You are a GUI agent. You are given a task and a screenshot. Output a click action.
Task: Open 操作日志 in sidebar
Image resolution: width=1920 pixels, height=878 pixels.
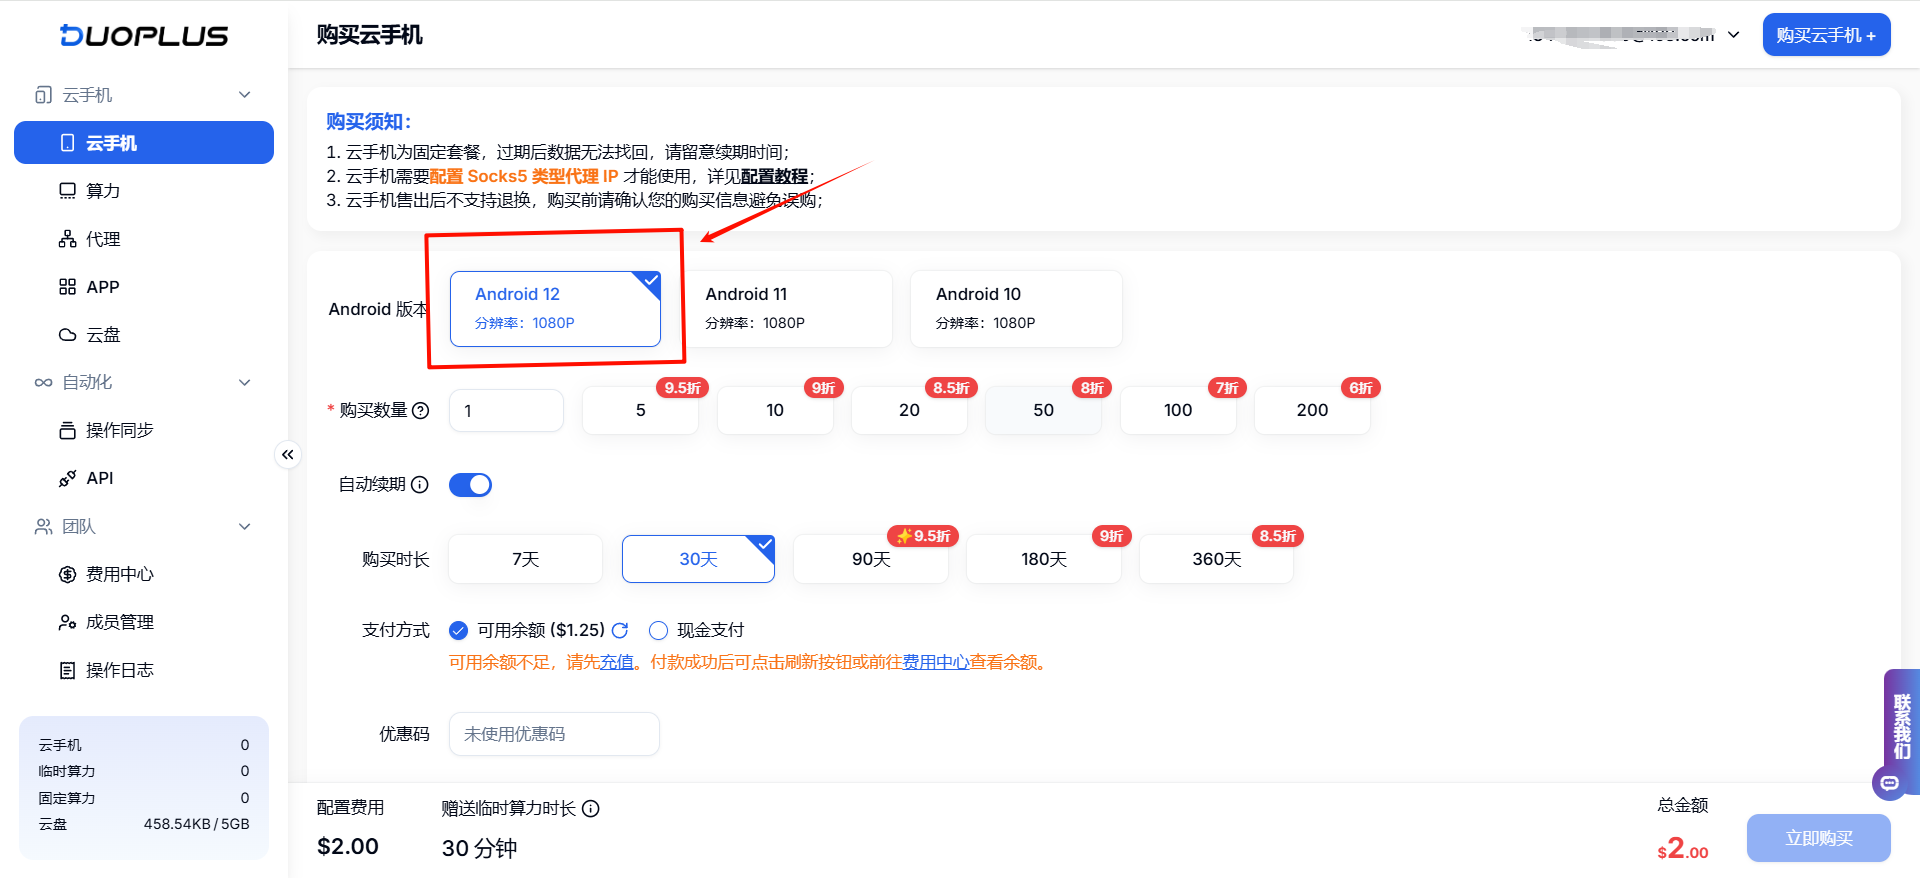(144, 670)
